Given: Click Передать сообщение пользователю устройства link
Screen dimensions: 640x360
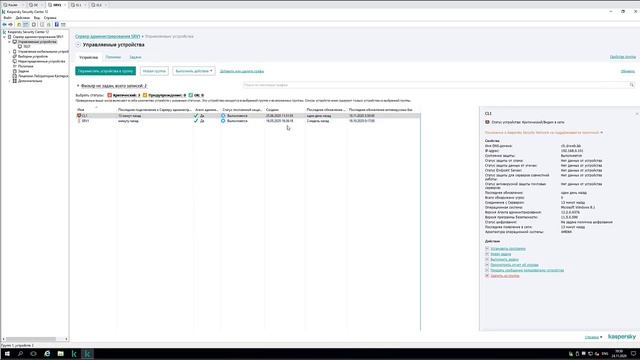Looking at the screenshot, I should coord(527,270).
